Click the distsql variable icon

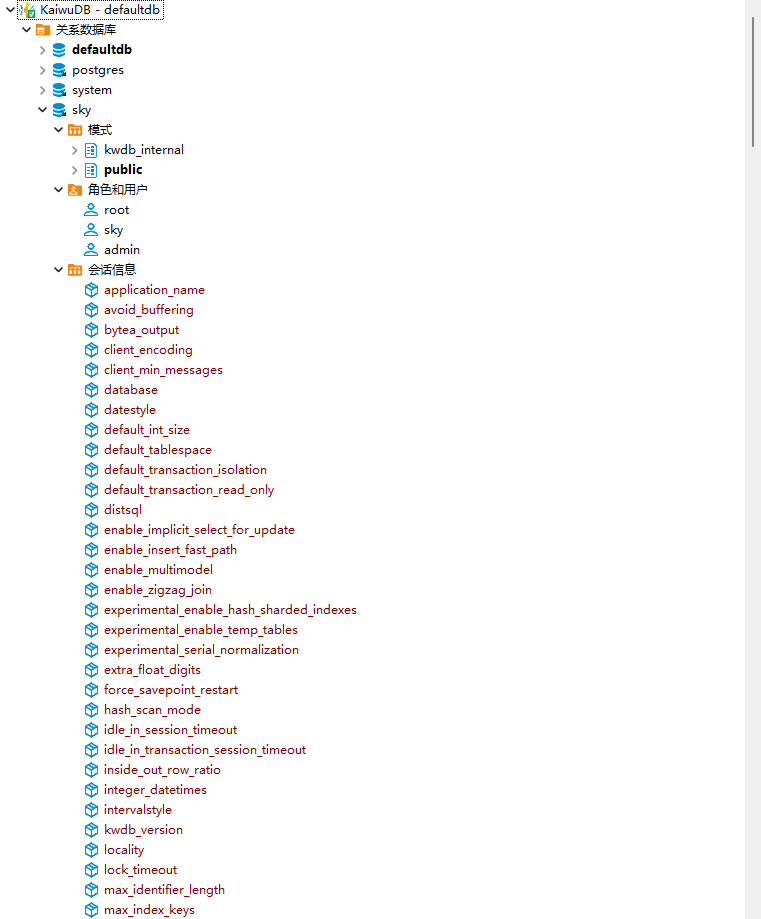(91, 510)
